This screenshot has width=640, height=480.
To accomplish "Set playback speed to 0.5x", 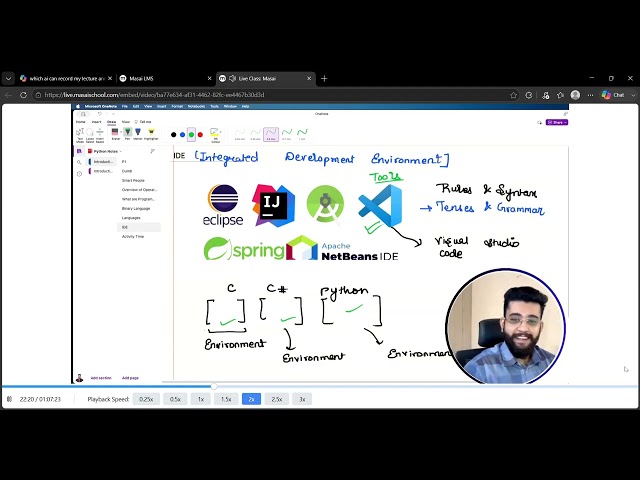I will [x=175, y=399].
